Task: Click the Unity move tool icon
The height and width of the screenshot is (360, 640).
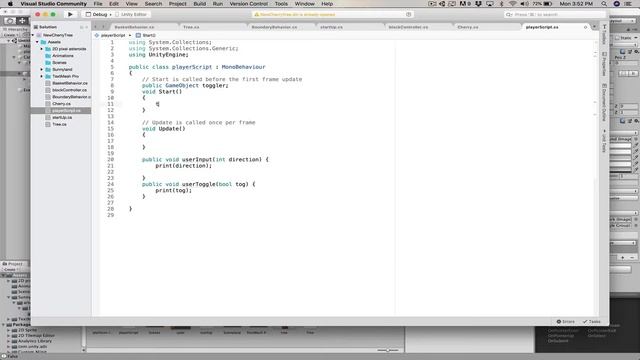Action: point(22,20)
